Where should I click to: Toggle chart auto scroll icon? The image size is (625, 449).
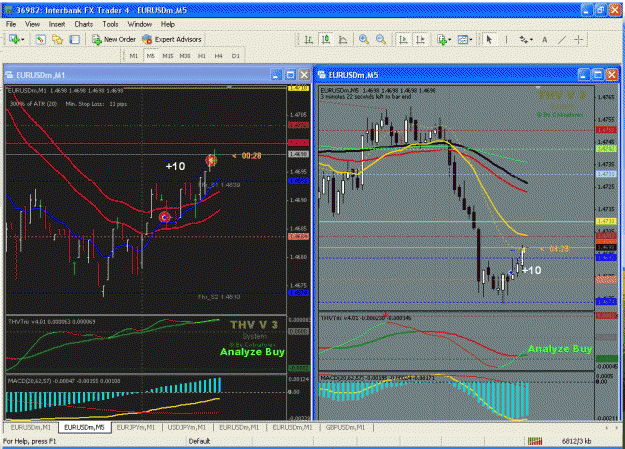403,39
